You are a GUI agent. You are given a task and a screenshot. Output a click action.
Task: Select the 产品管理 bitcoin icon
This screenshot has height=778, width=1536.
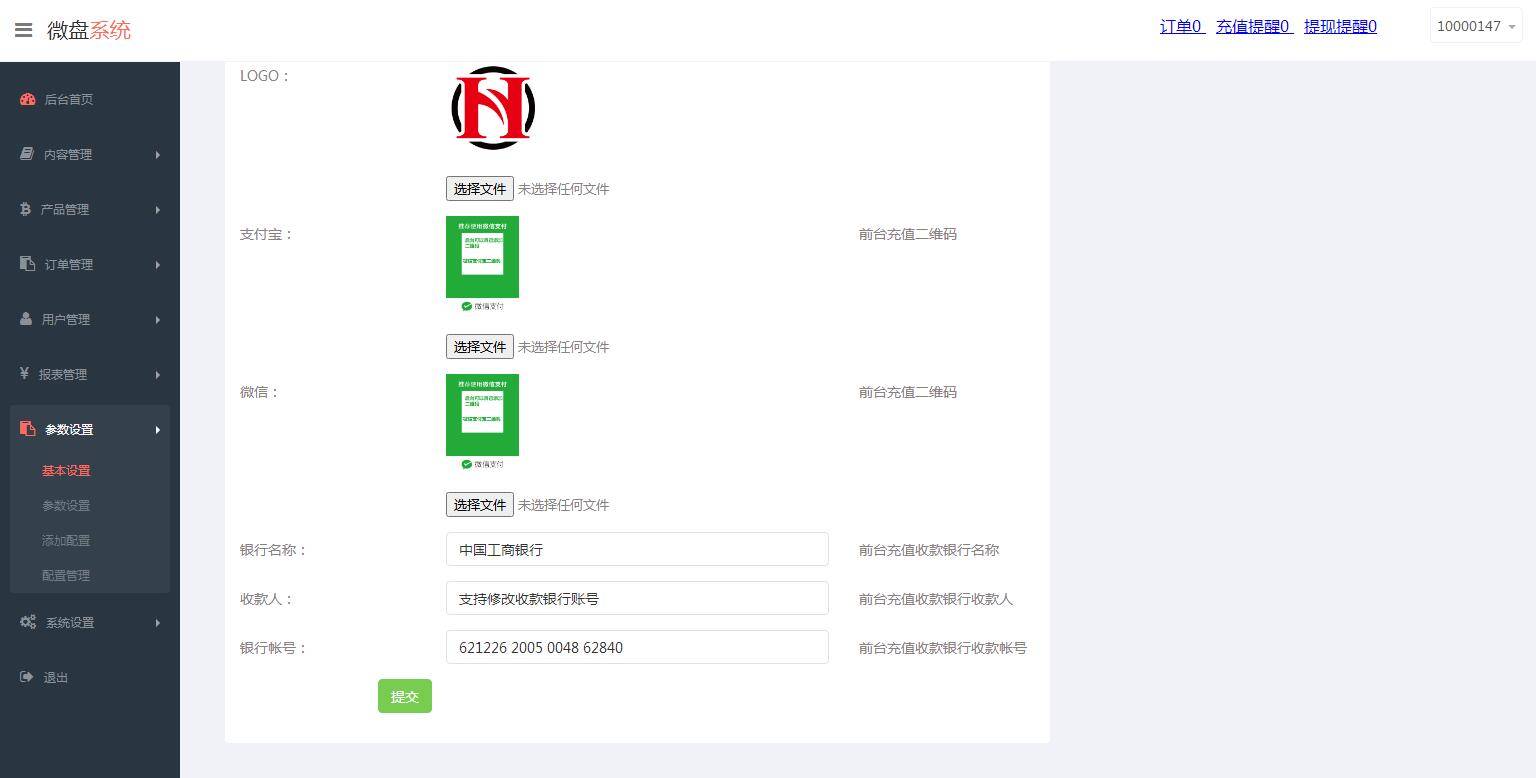(x=27, y=209)
